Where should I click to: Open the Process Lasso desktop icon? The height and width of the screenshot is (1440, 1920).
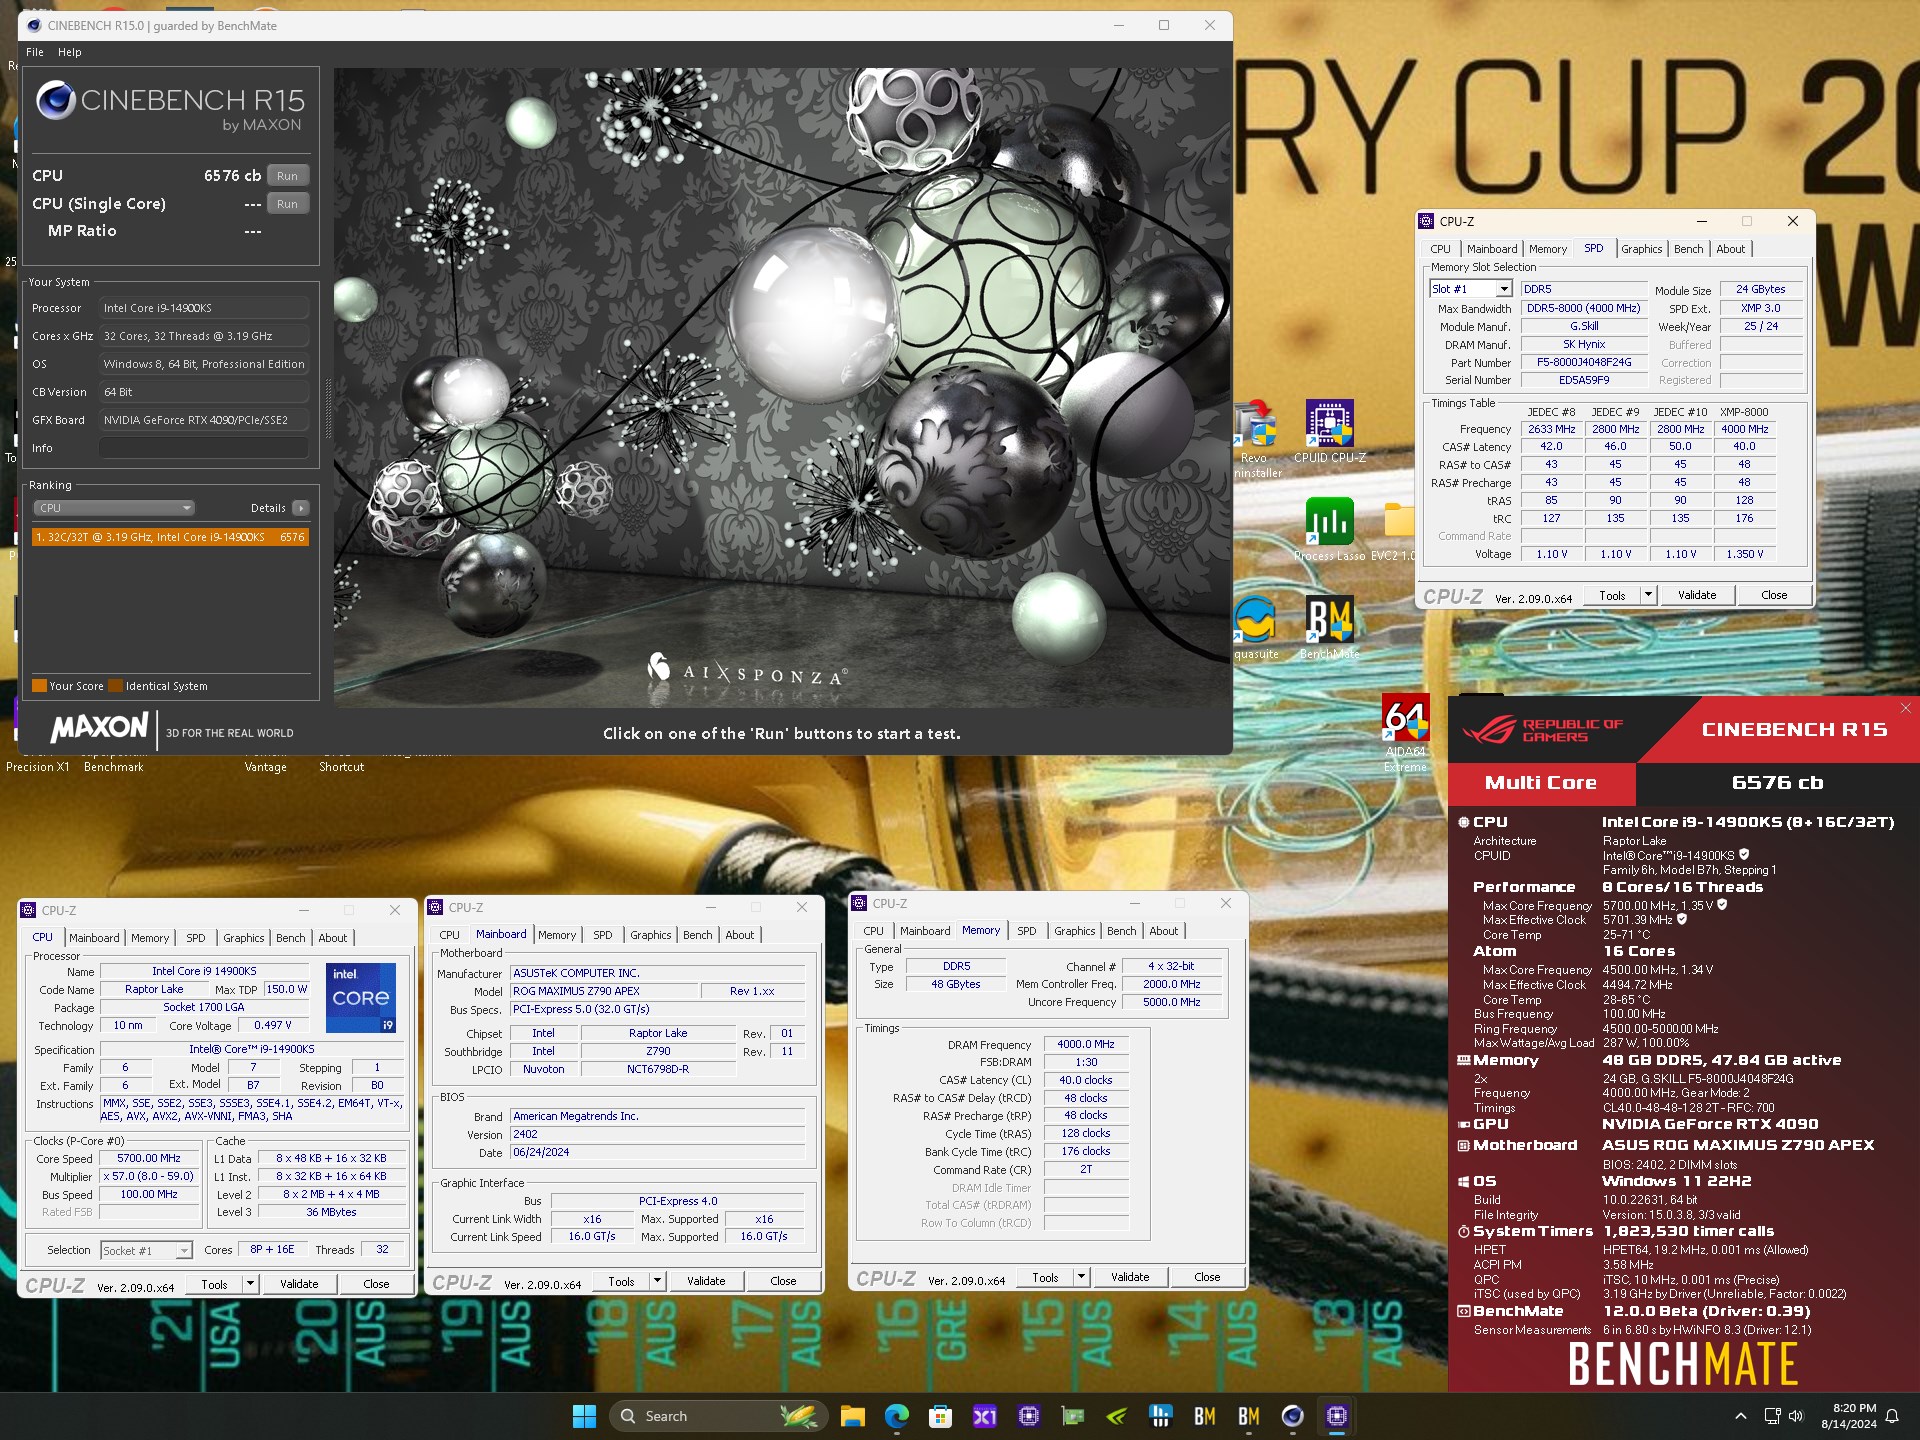pyautogui.click(x=1329, y=530)
